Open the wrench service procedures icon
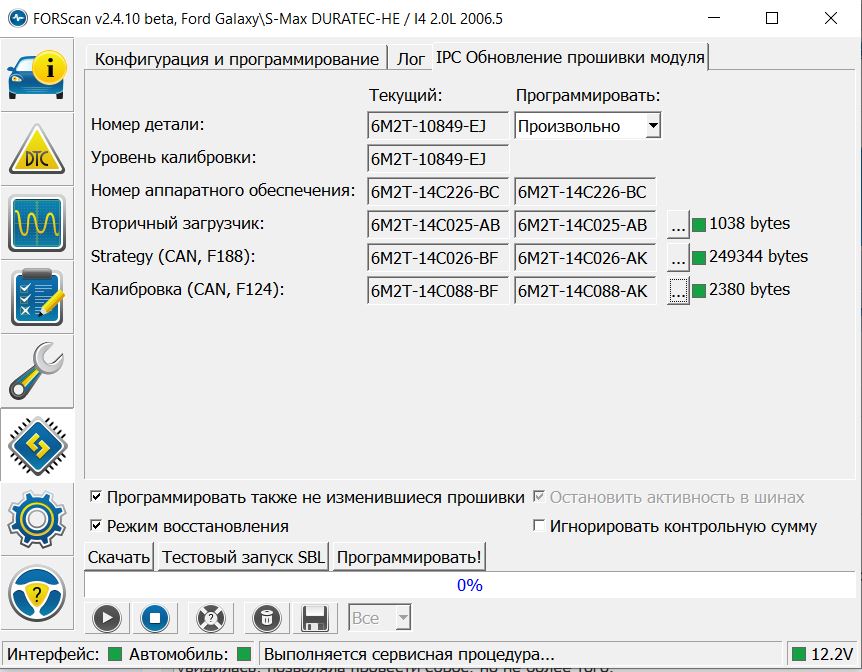This screenshot has width=862, height=672. [x=37, y=371]
